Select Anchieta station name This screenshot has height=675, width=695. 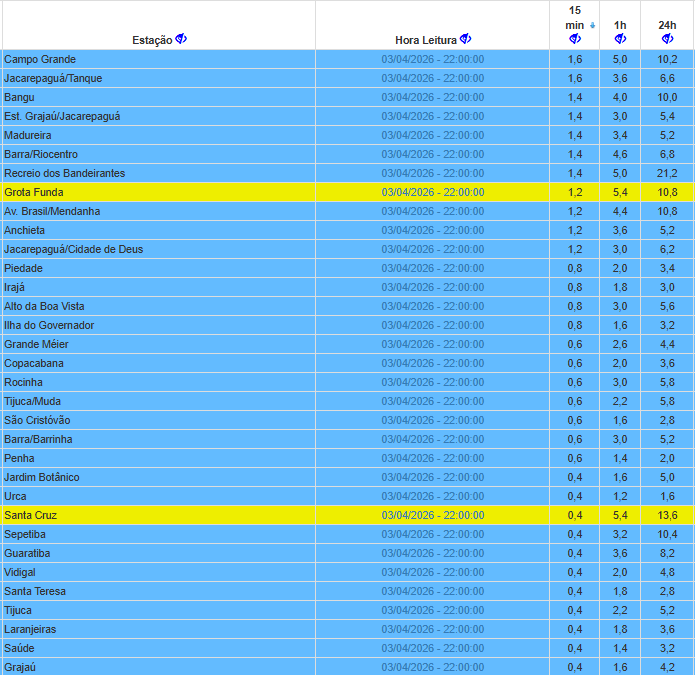[x=24, y=230]
